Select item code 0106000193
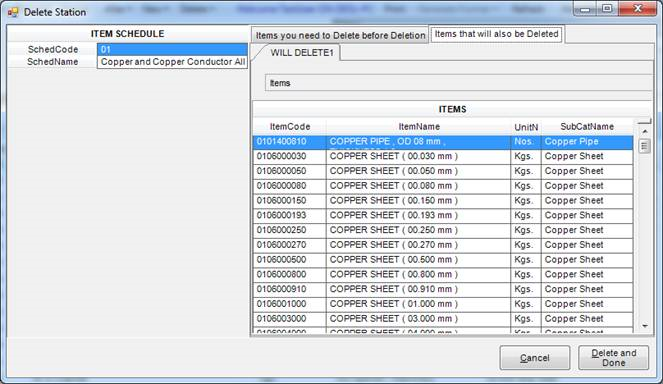Screen dimensions: 663x384 pos(290,216)
